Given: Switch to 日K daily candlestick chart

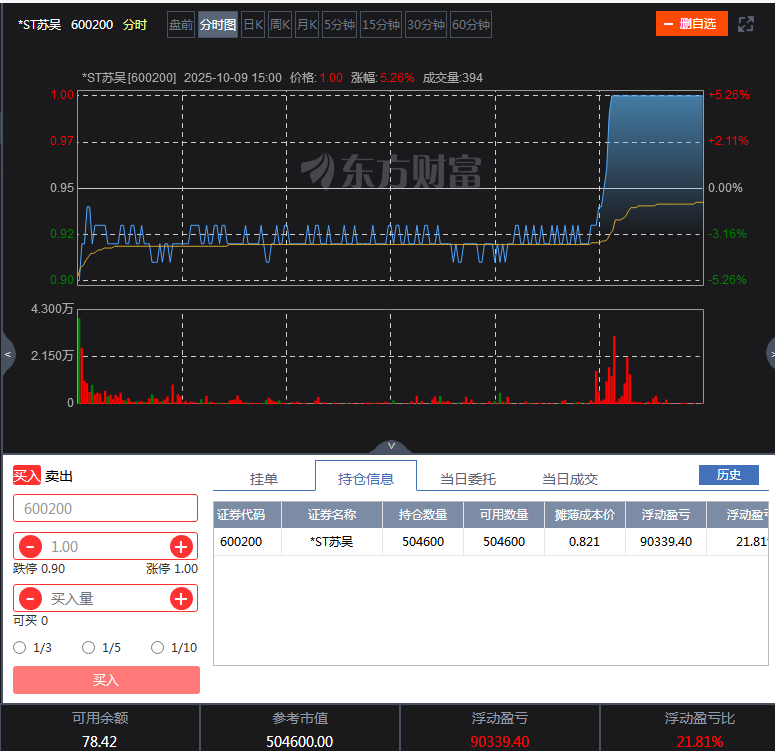Looking at the screenshot, I should 254,25.
